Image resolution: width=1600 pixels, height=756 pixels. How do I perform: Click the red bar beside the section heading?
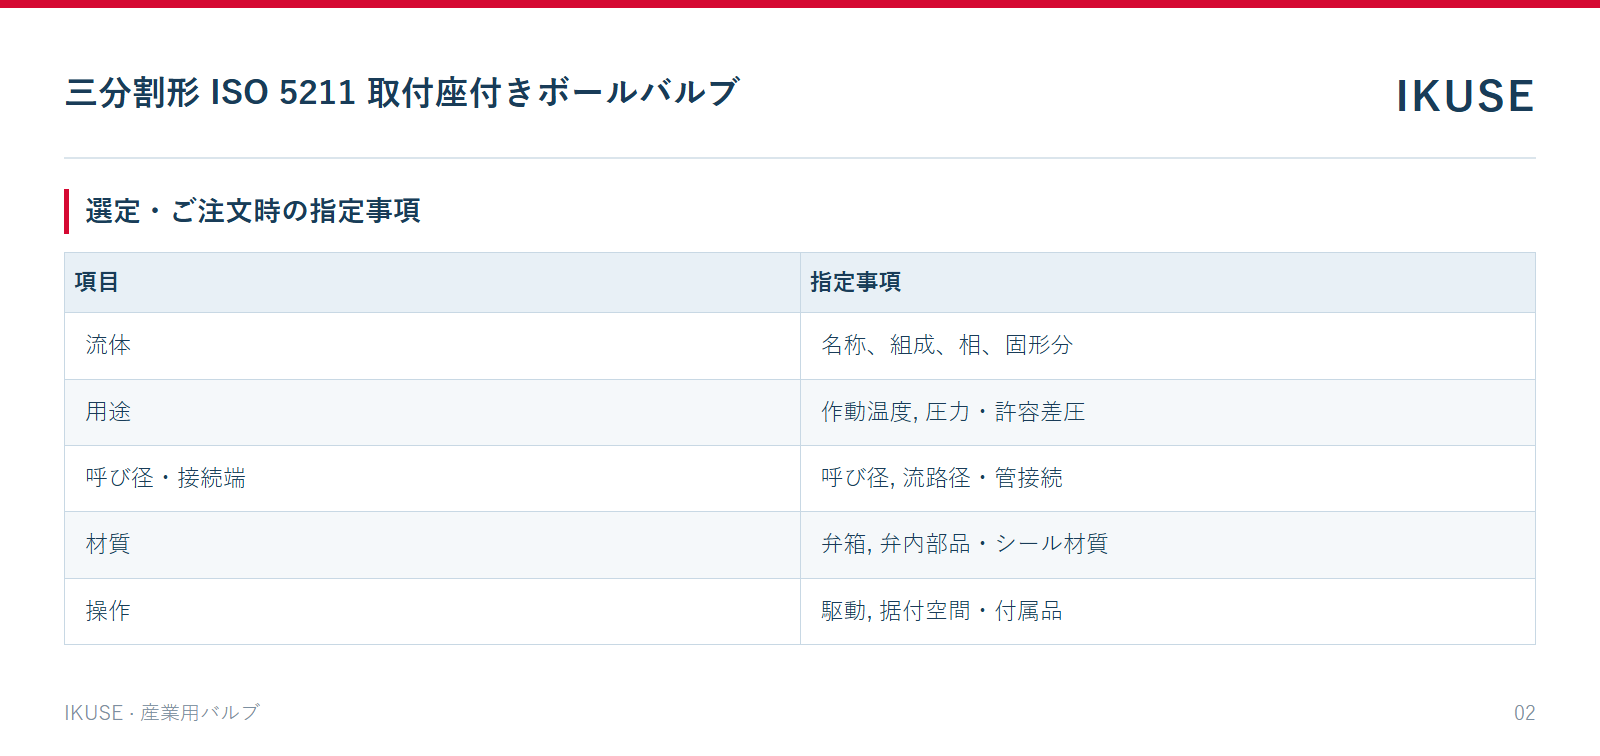[67, 211]
